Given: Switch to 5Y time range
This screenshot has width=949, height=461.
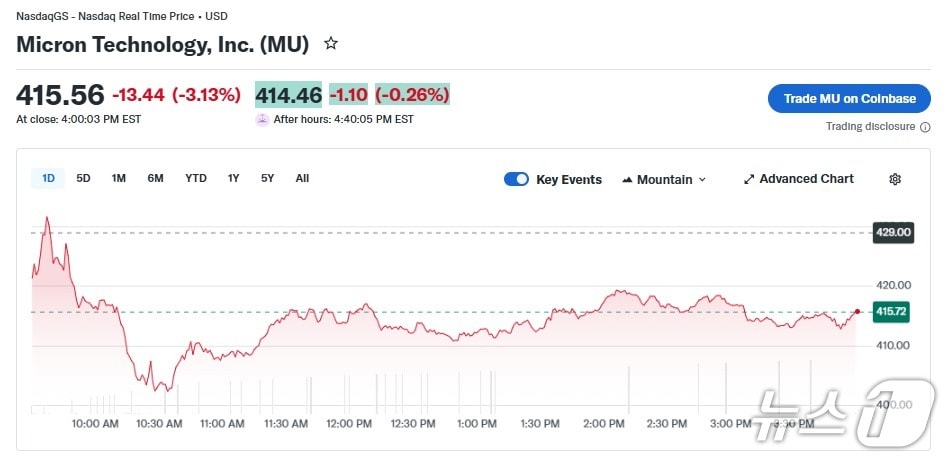Looking at the screenshot, I should (x=267, y=178).
